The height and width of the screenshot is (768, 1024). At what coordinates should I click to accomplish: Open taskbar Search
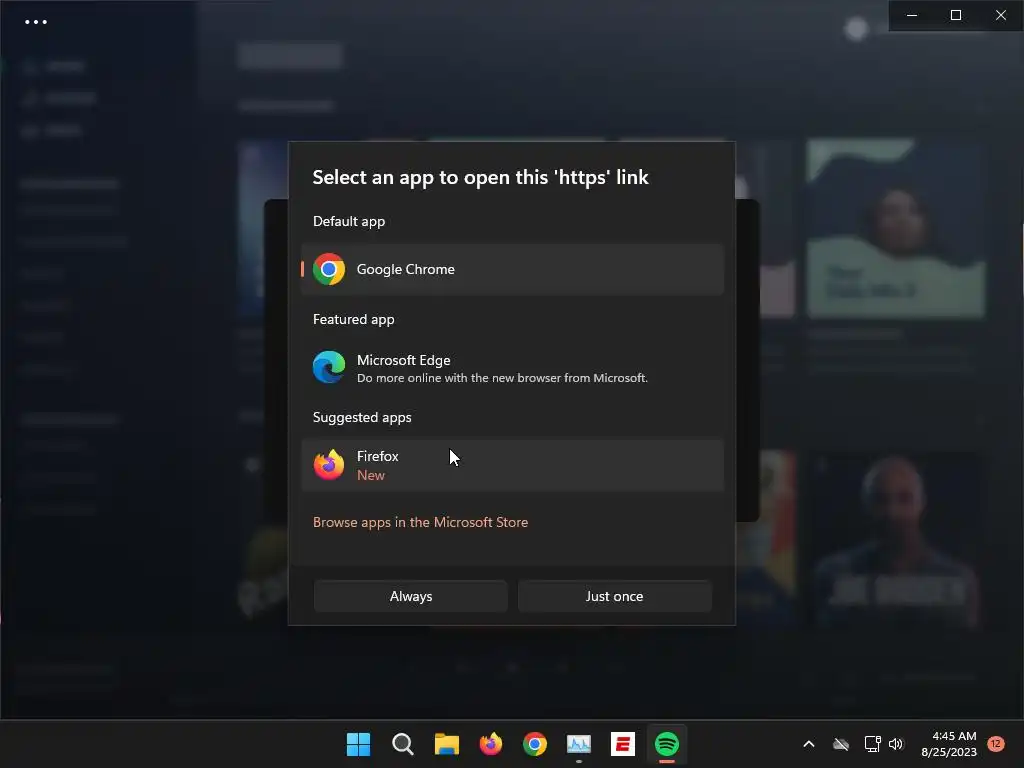pos(402,744)
